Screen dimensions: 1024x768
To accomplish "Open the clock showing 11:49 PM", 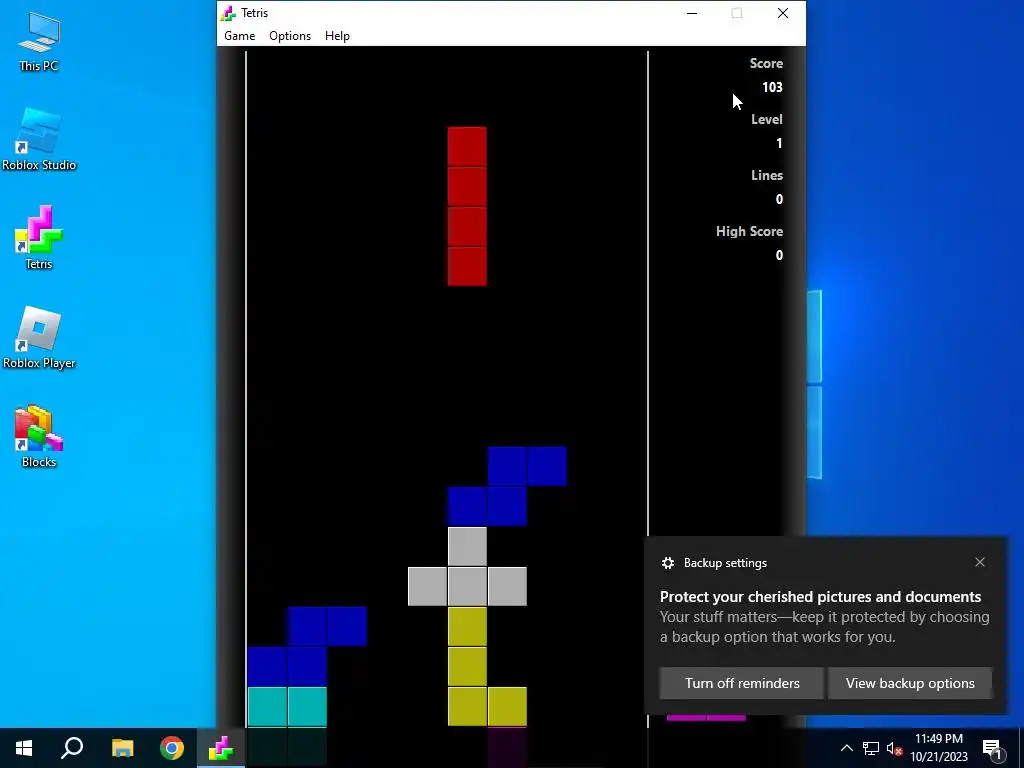I will [938, 748].
